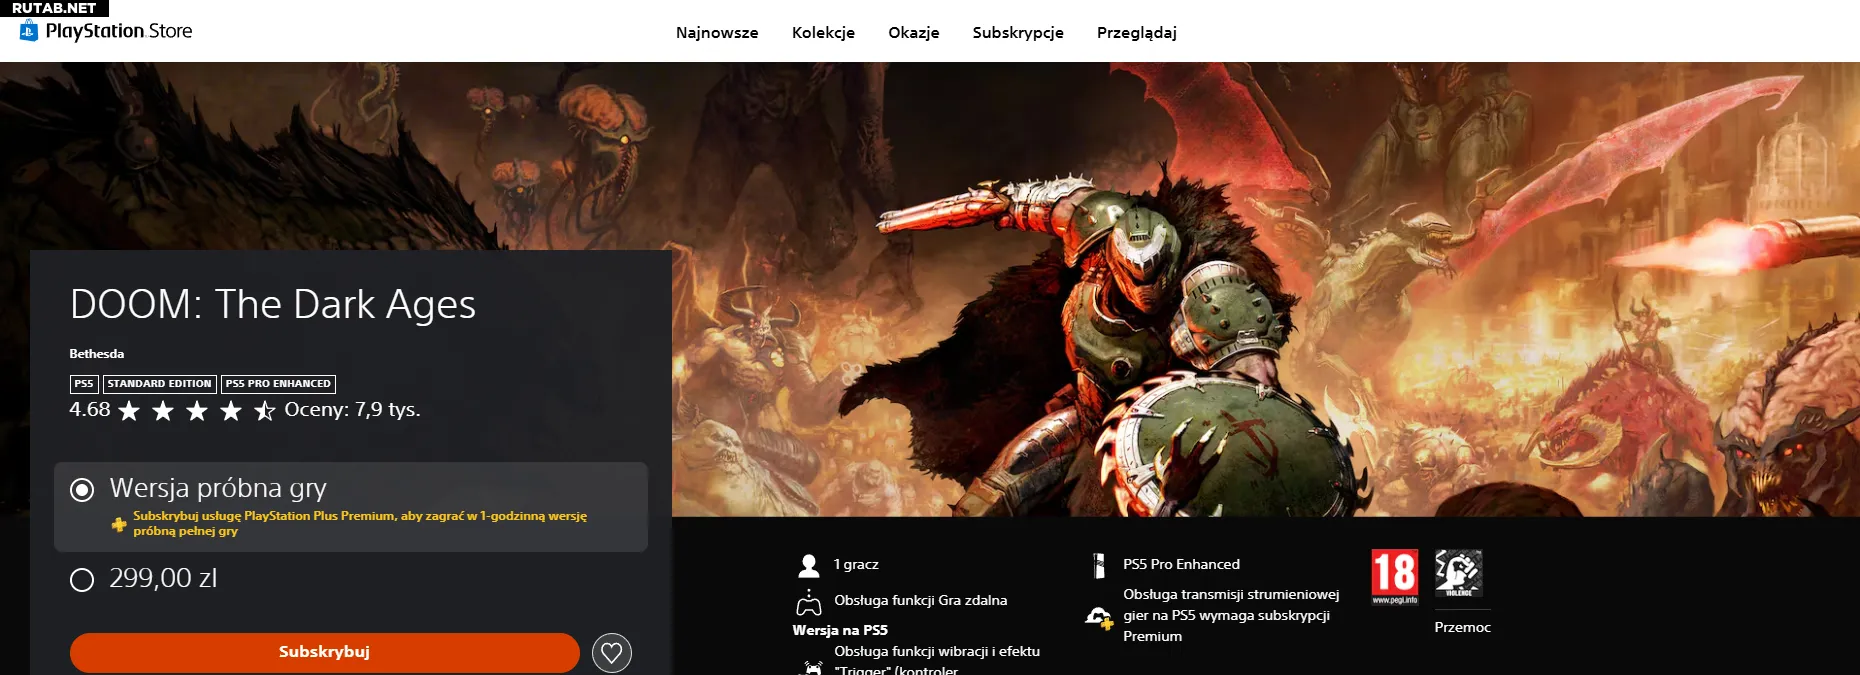The image size is (1860, 675).
Task: Select the Wersja próbna gry radio option
Action: pos(82,489)
